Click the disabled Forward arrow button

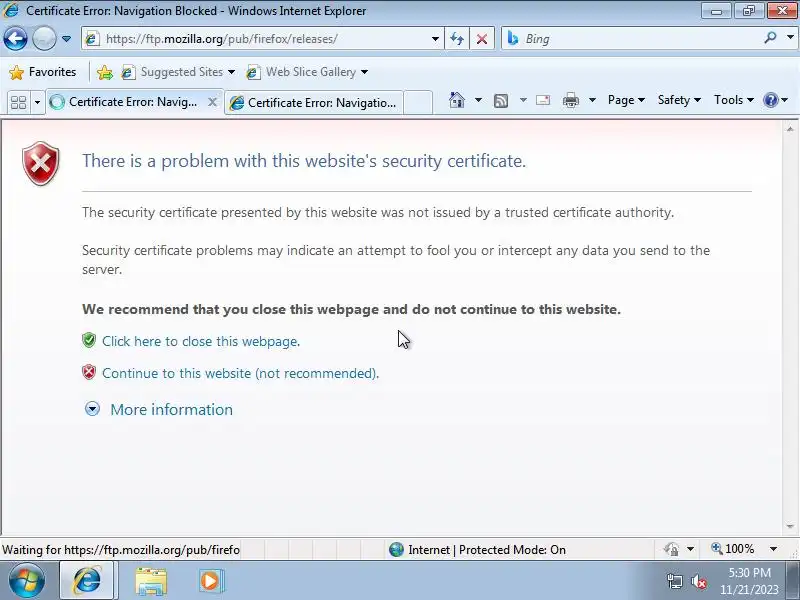pos(44,38)
